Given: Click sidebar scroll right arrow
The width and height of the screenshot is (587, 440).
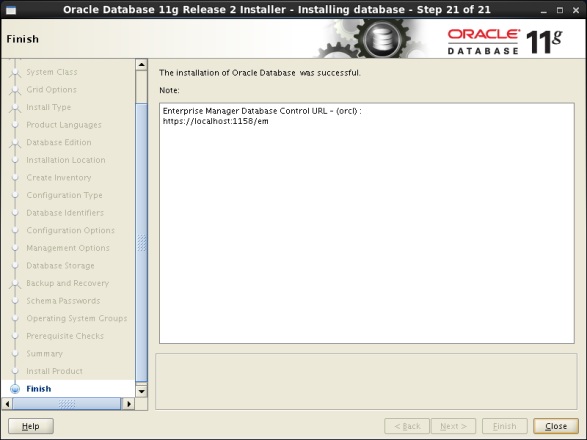Looking at the screenshot, I should pyautogui.click(x=129, y=404).
